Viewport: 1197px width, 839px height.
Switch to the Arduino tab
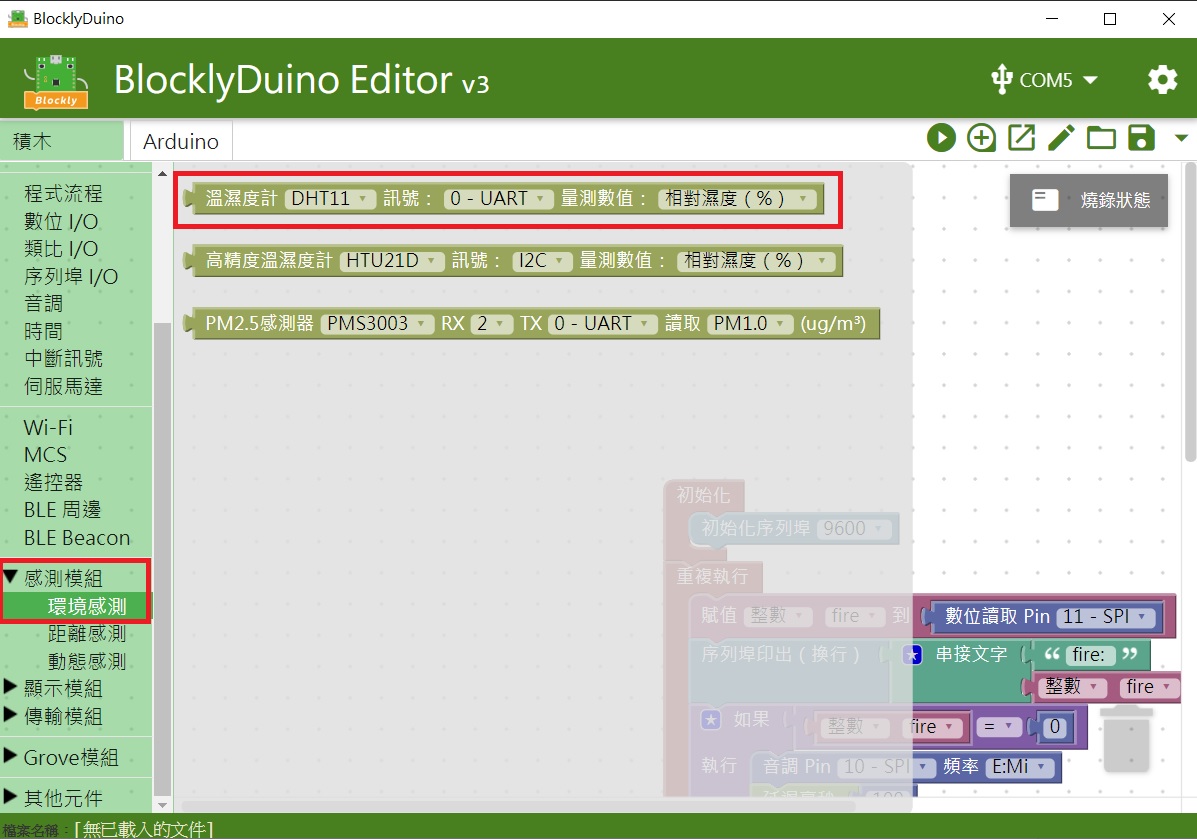pos(181,141)
